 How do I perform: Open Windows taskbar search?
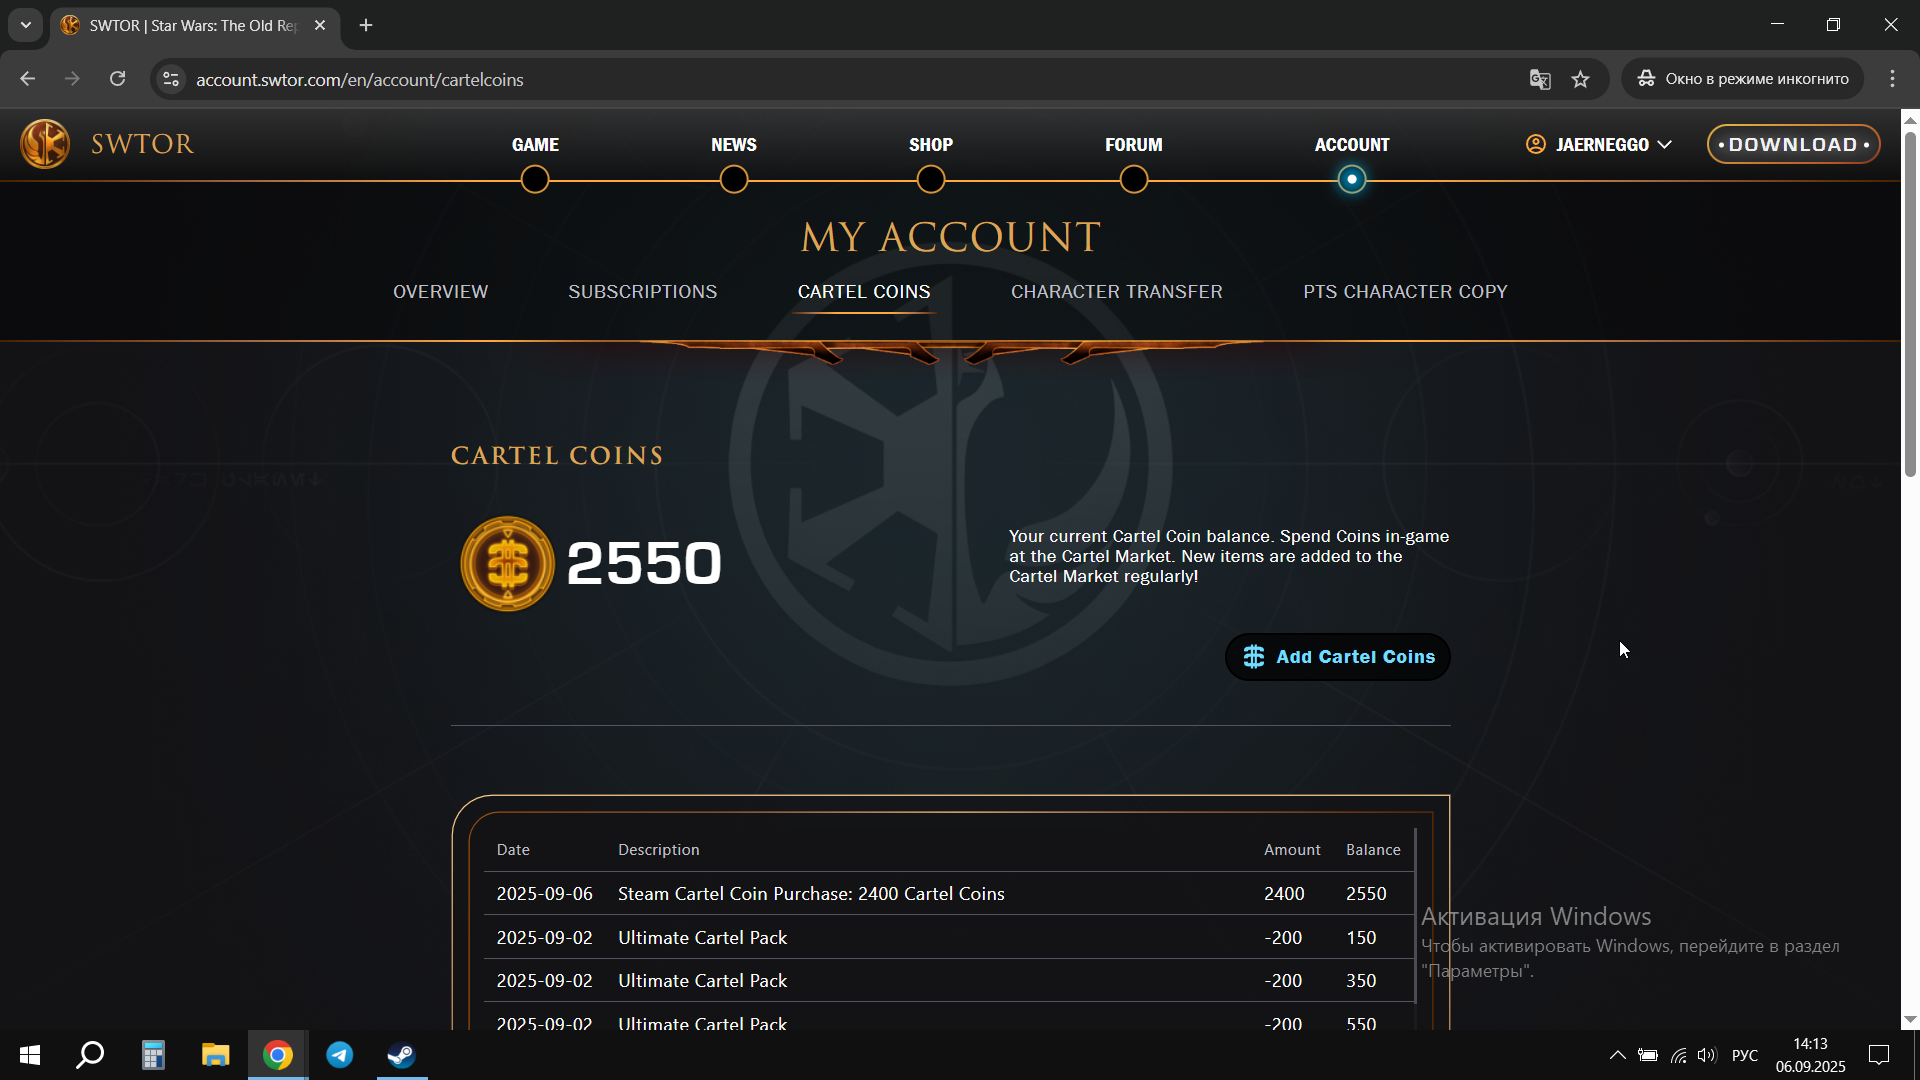[x=90, y=1055]
